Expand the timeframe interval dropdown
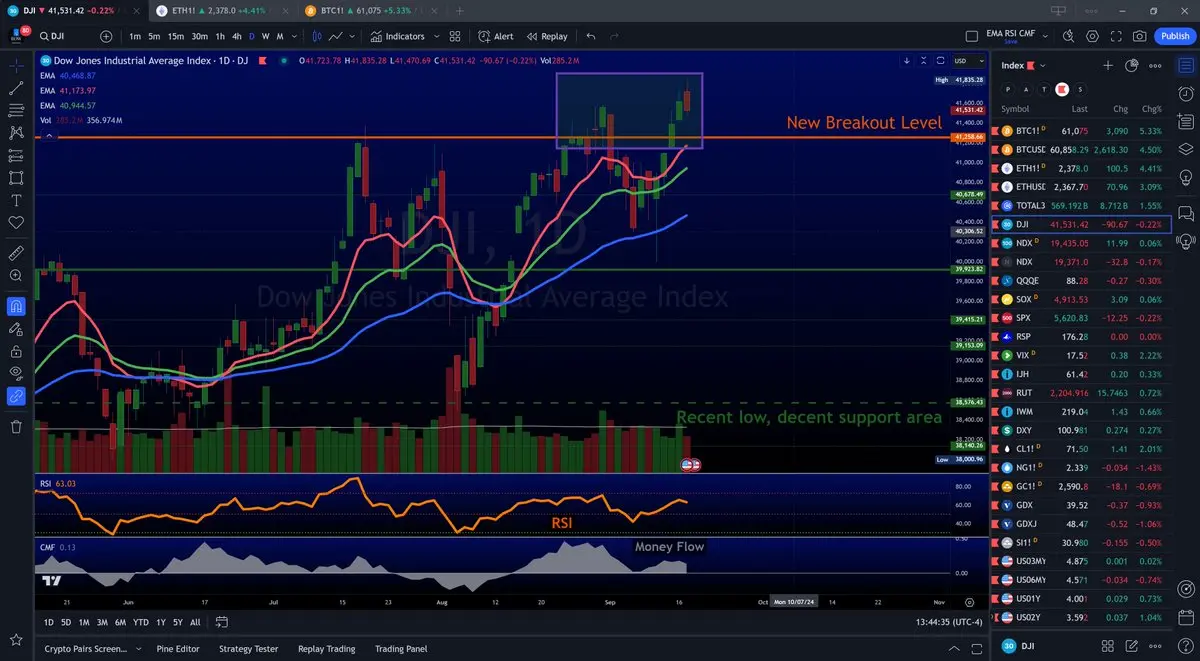The image size is (1200, 661). click(x=295, y=36)
